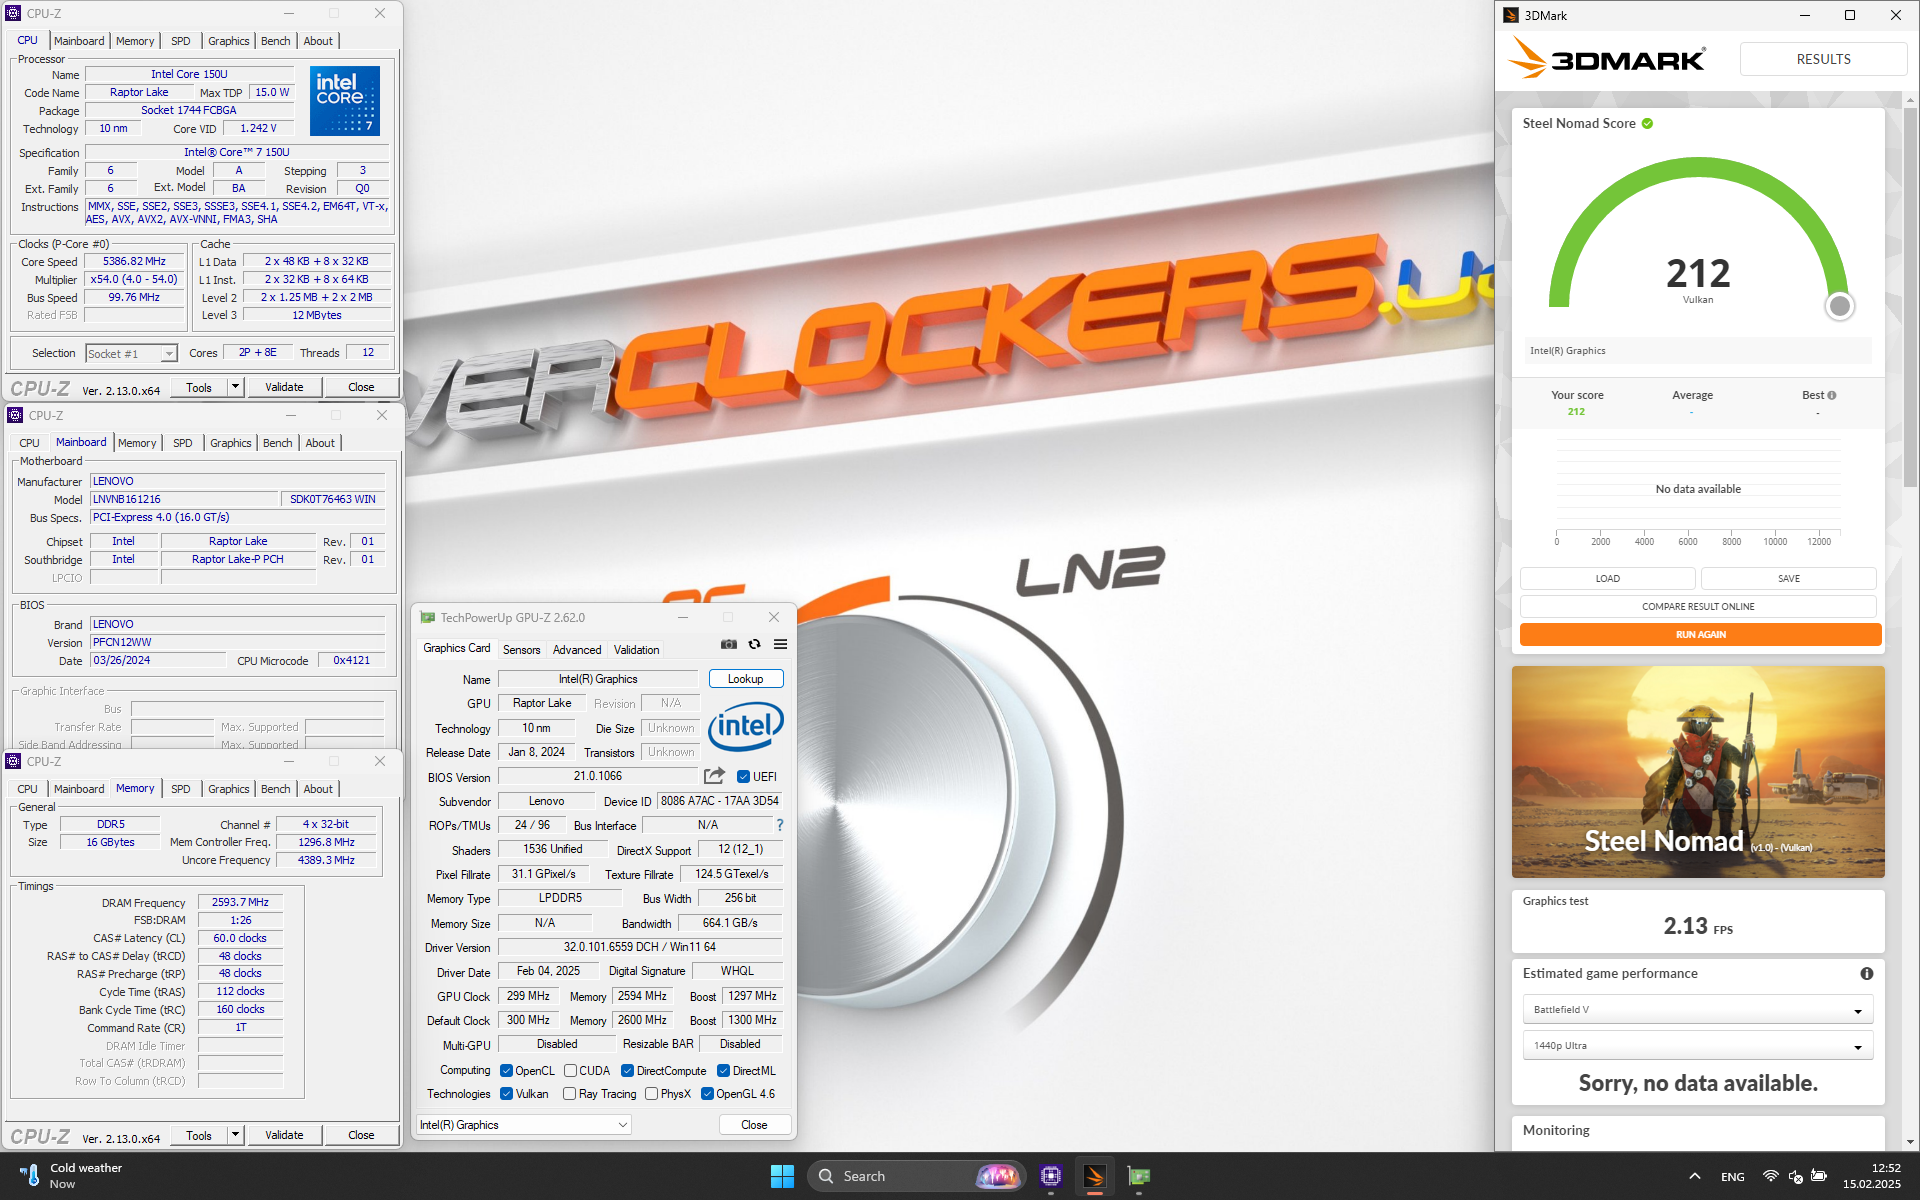Click the GPU-Z refresh icon
Screen dimensions: 1920x1200
click(x=755, y=645)
